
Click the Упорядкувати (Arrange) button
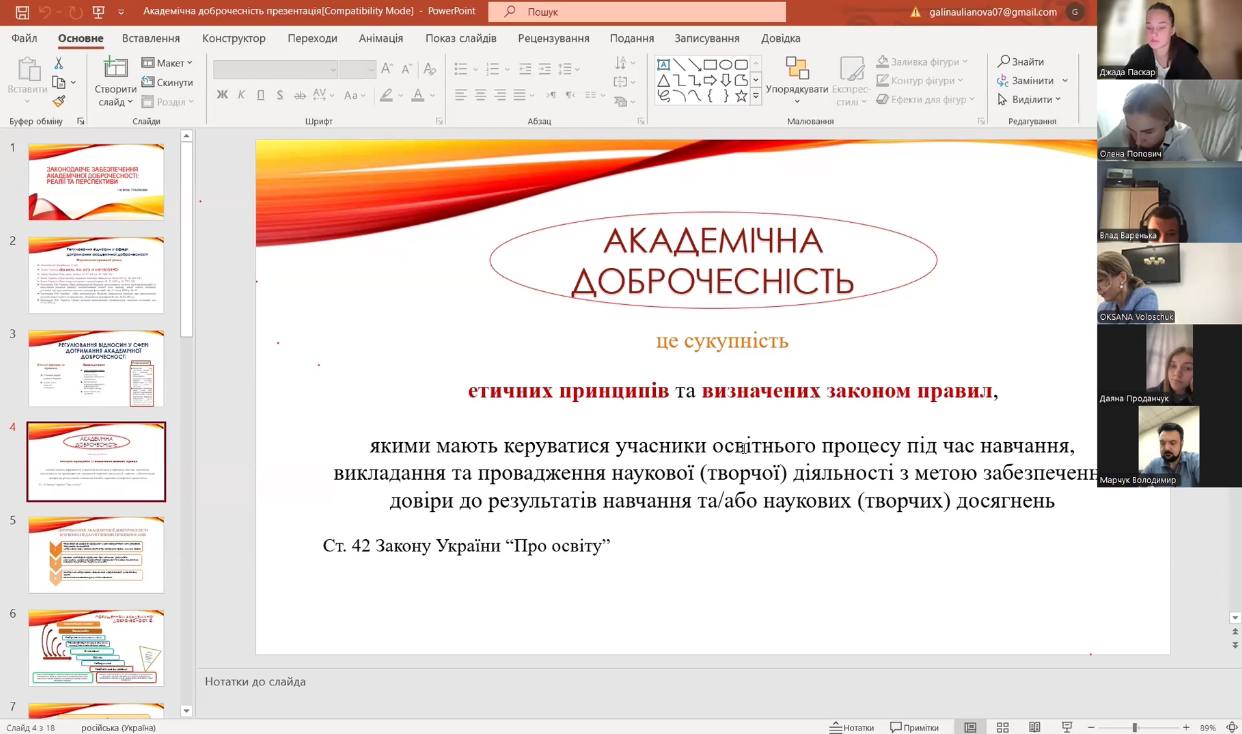(797, 78)
